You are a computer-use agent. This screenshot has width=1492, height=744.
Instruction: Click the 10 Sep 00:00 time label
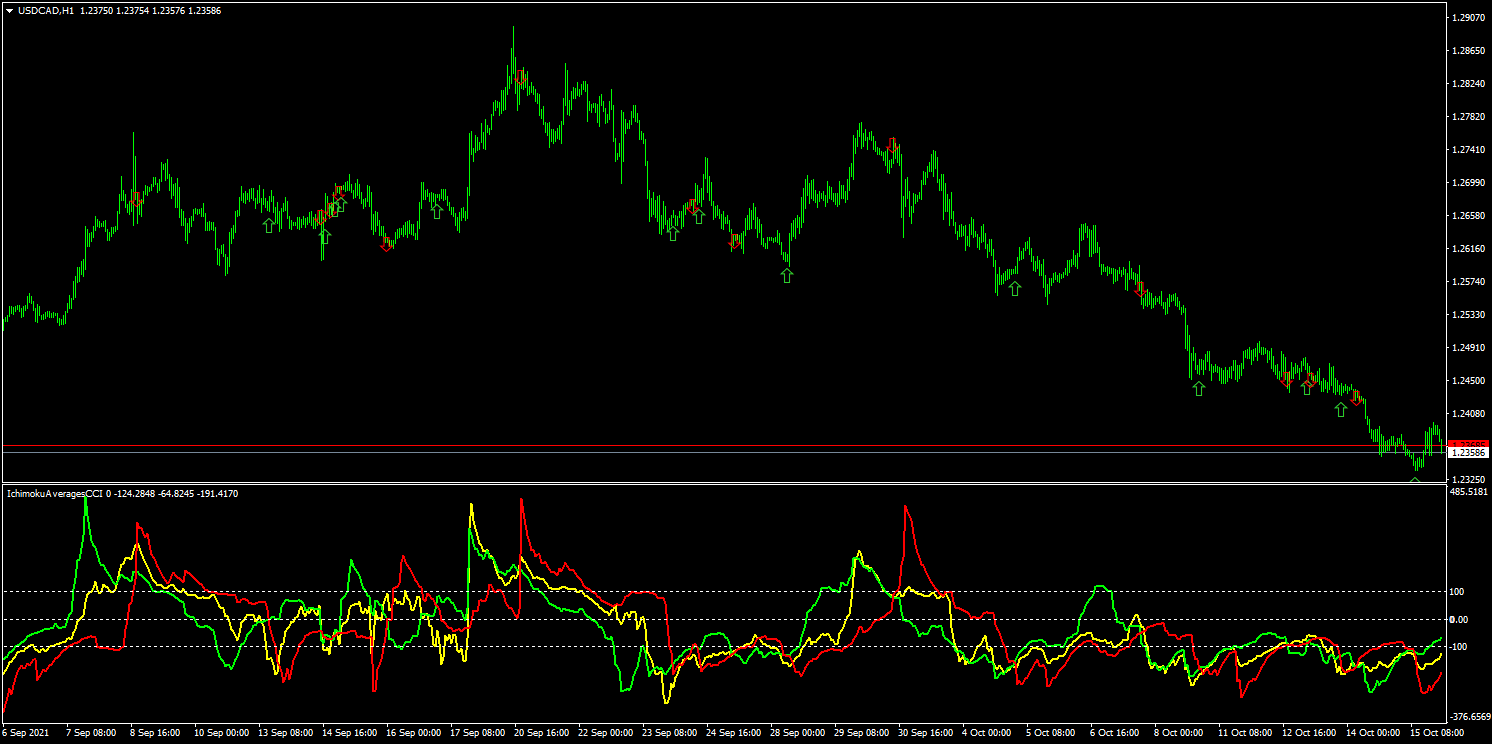click(x=221, y=733)
